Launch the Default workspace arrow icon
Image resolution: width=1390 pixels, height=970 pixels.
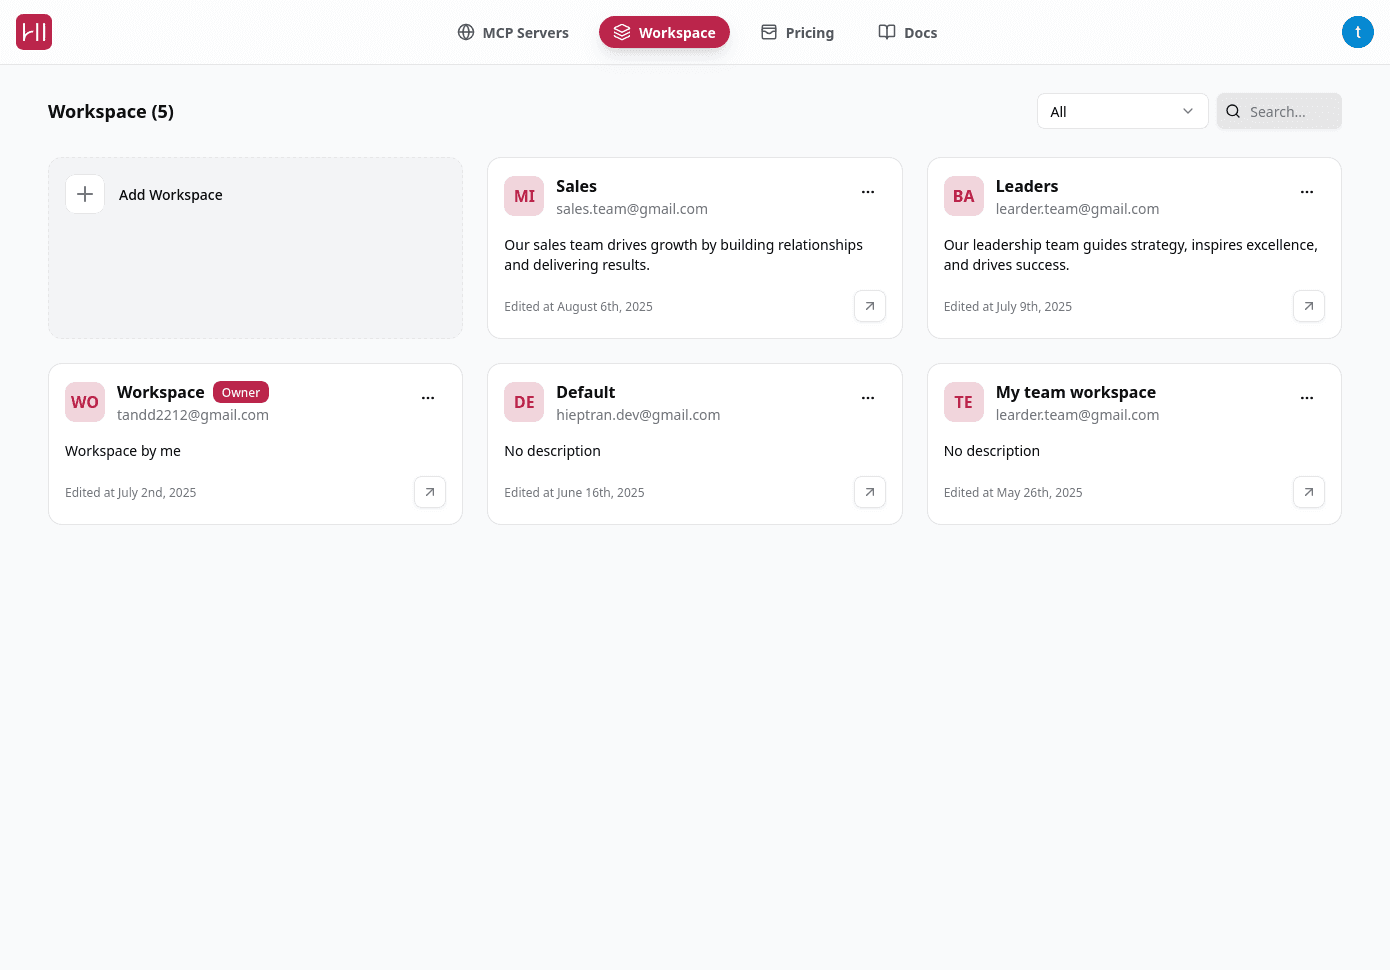point(869,492)
